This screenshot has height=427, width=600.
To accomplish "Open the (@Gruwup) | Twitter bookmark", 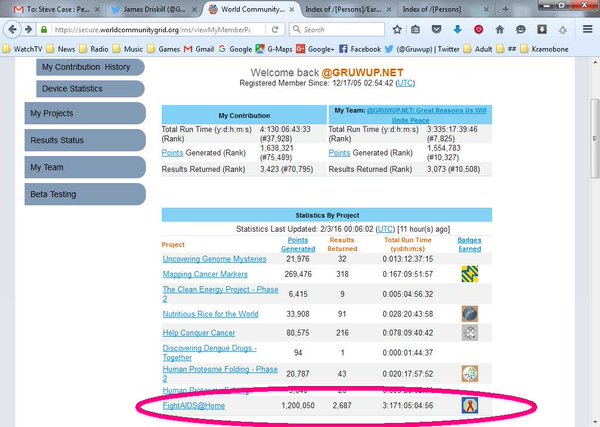I will [x=422, y=49].
